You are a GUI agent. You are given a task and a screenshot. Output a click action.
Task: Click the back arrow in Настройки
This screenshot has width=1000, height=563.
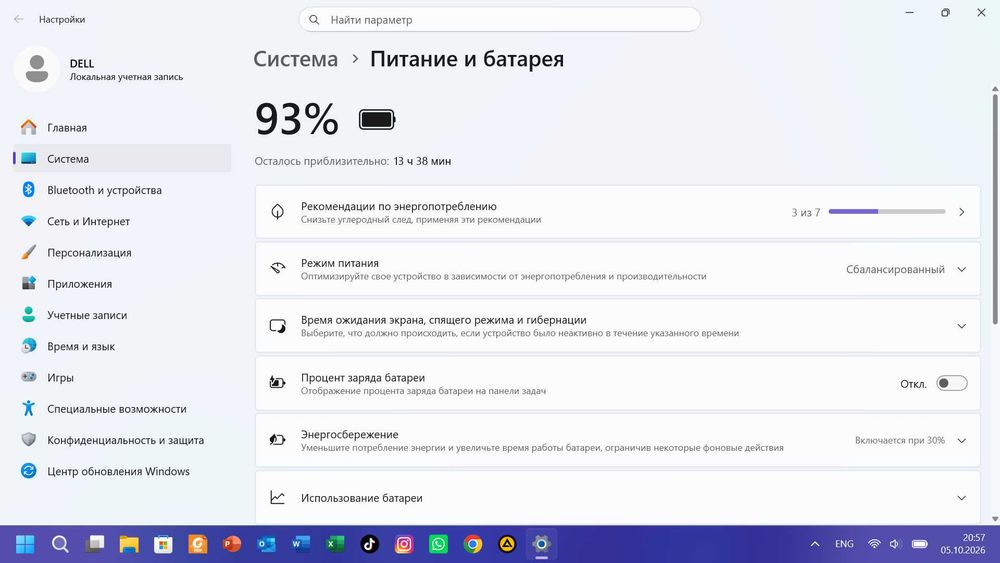(18, 19)
